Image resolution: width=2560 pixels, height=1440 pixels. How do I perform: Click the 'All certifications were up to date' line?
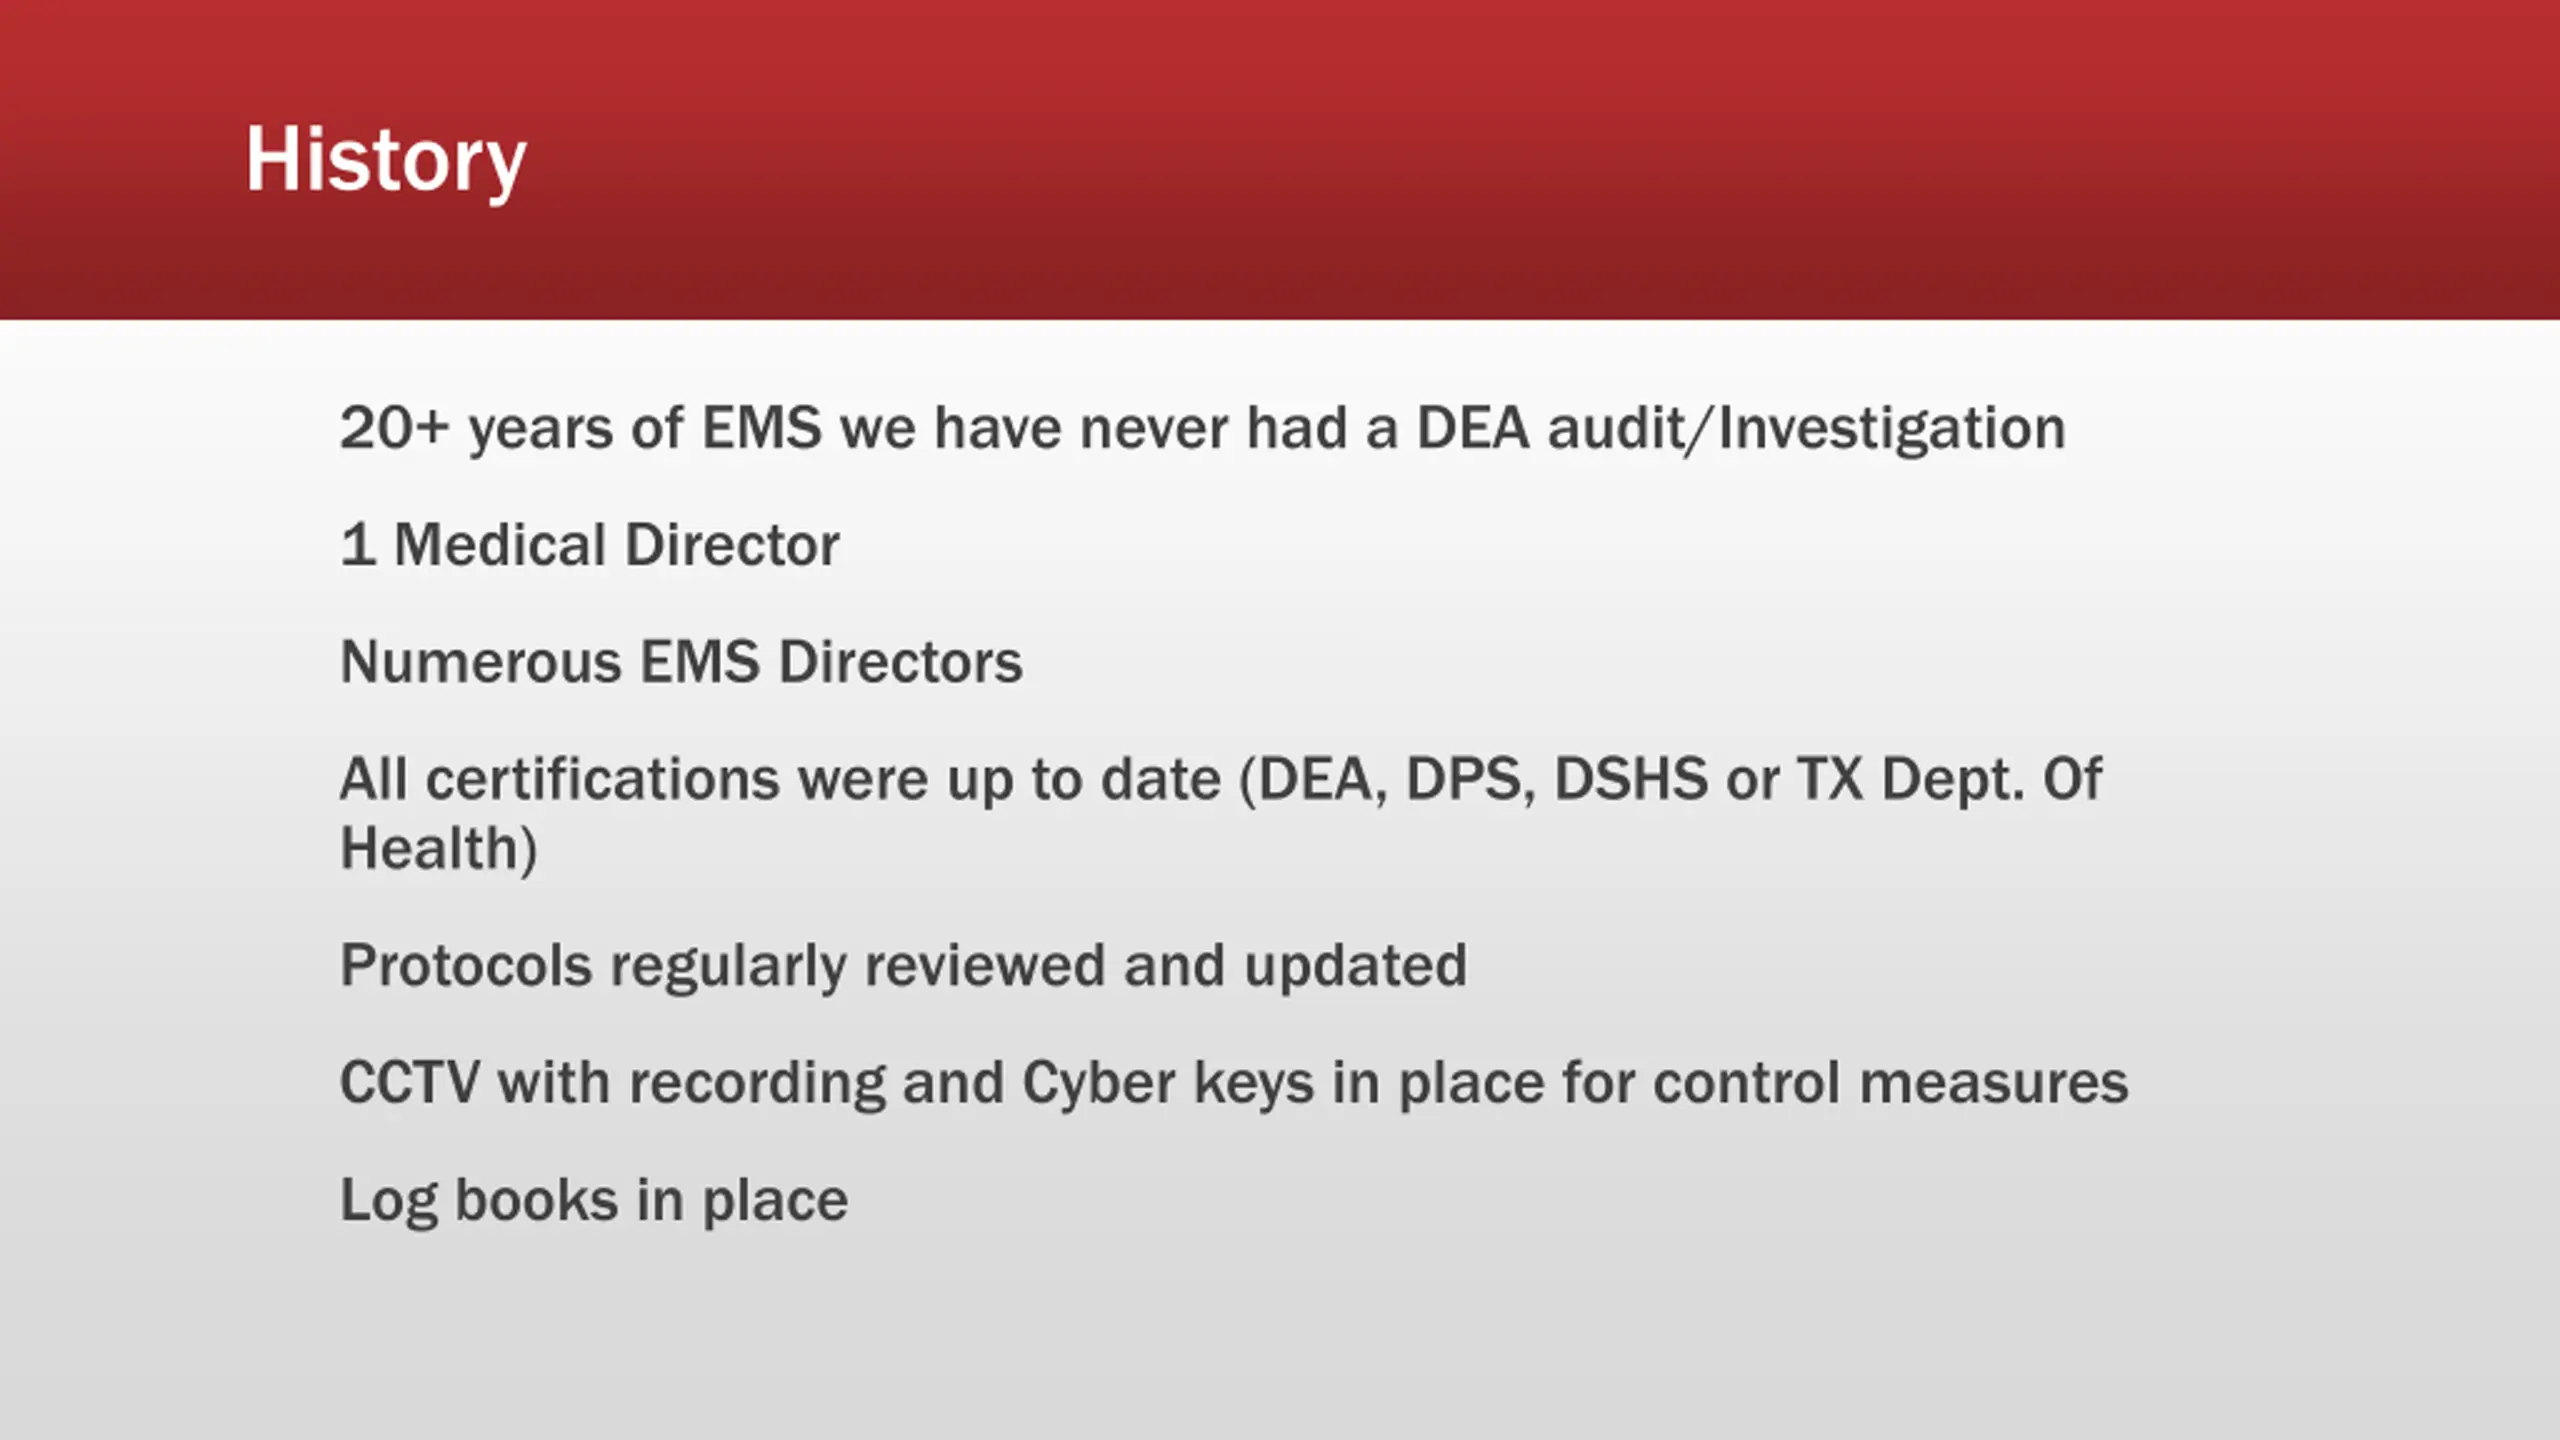[x=1221, y=779]
